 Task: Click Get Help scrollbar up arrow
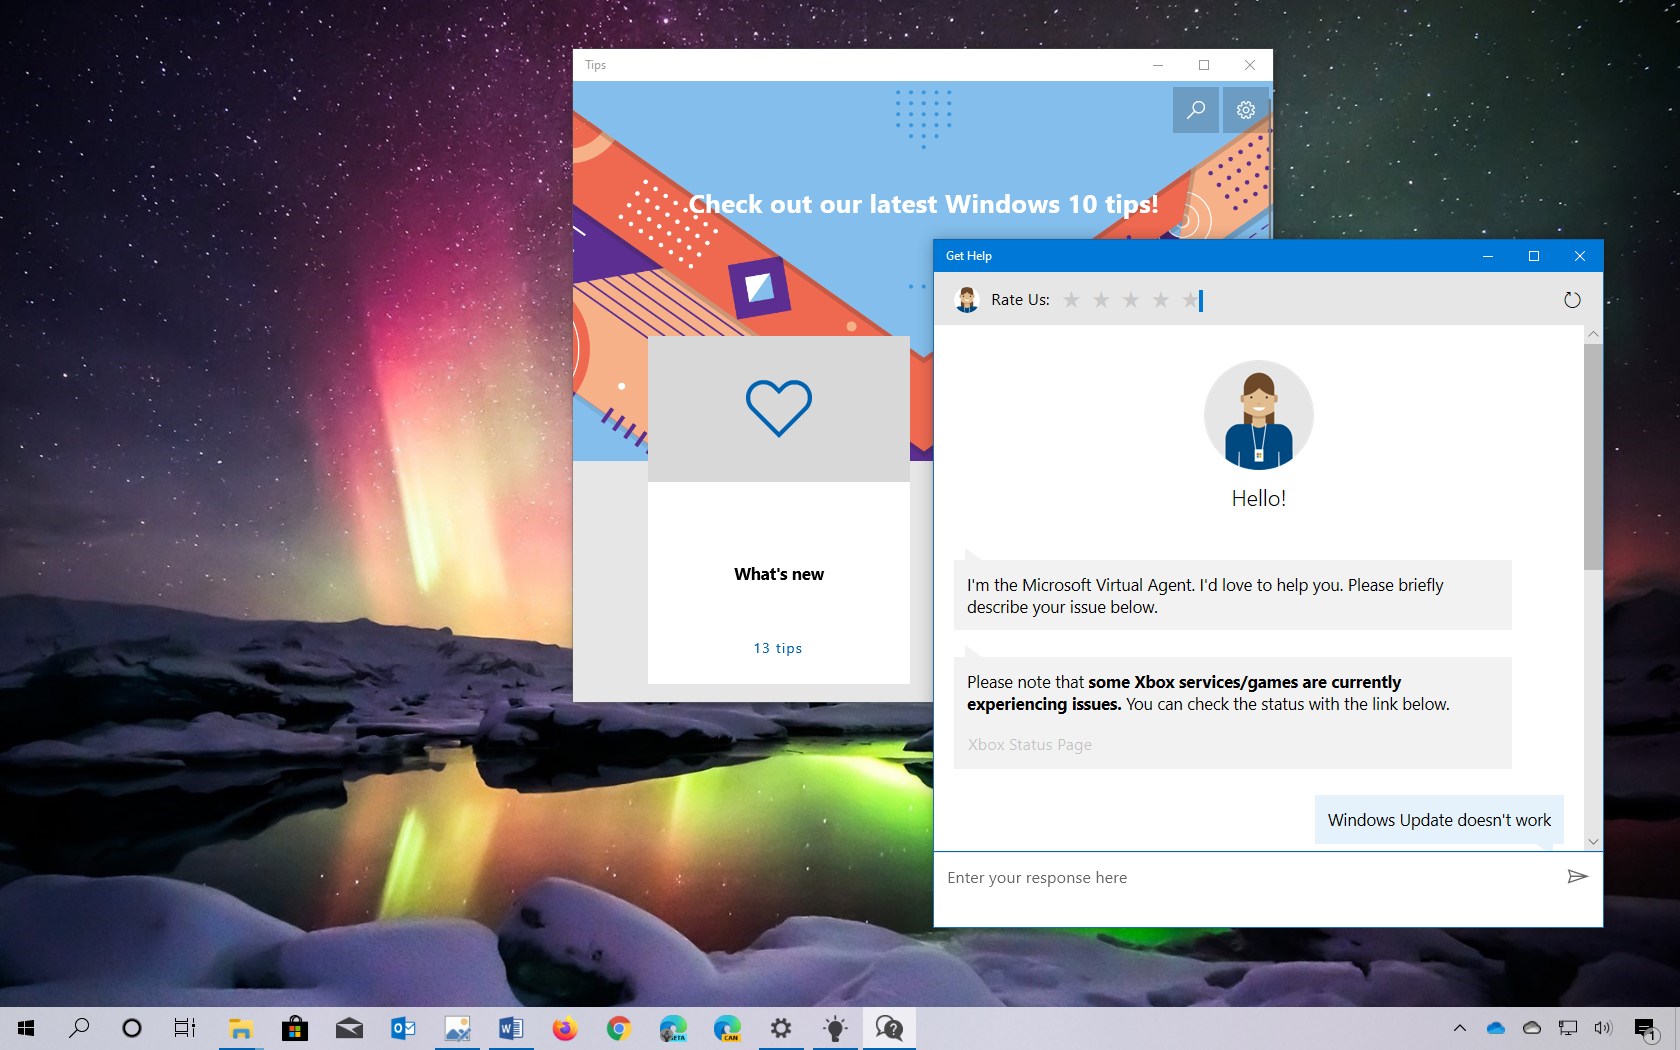pos(1593,334)
